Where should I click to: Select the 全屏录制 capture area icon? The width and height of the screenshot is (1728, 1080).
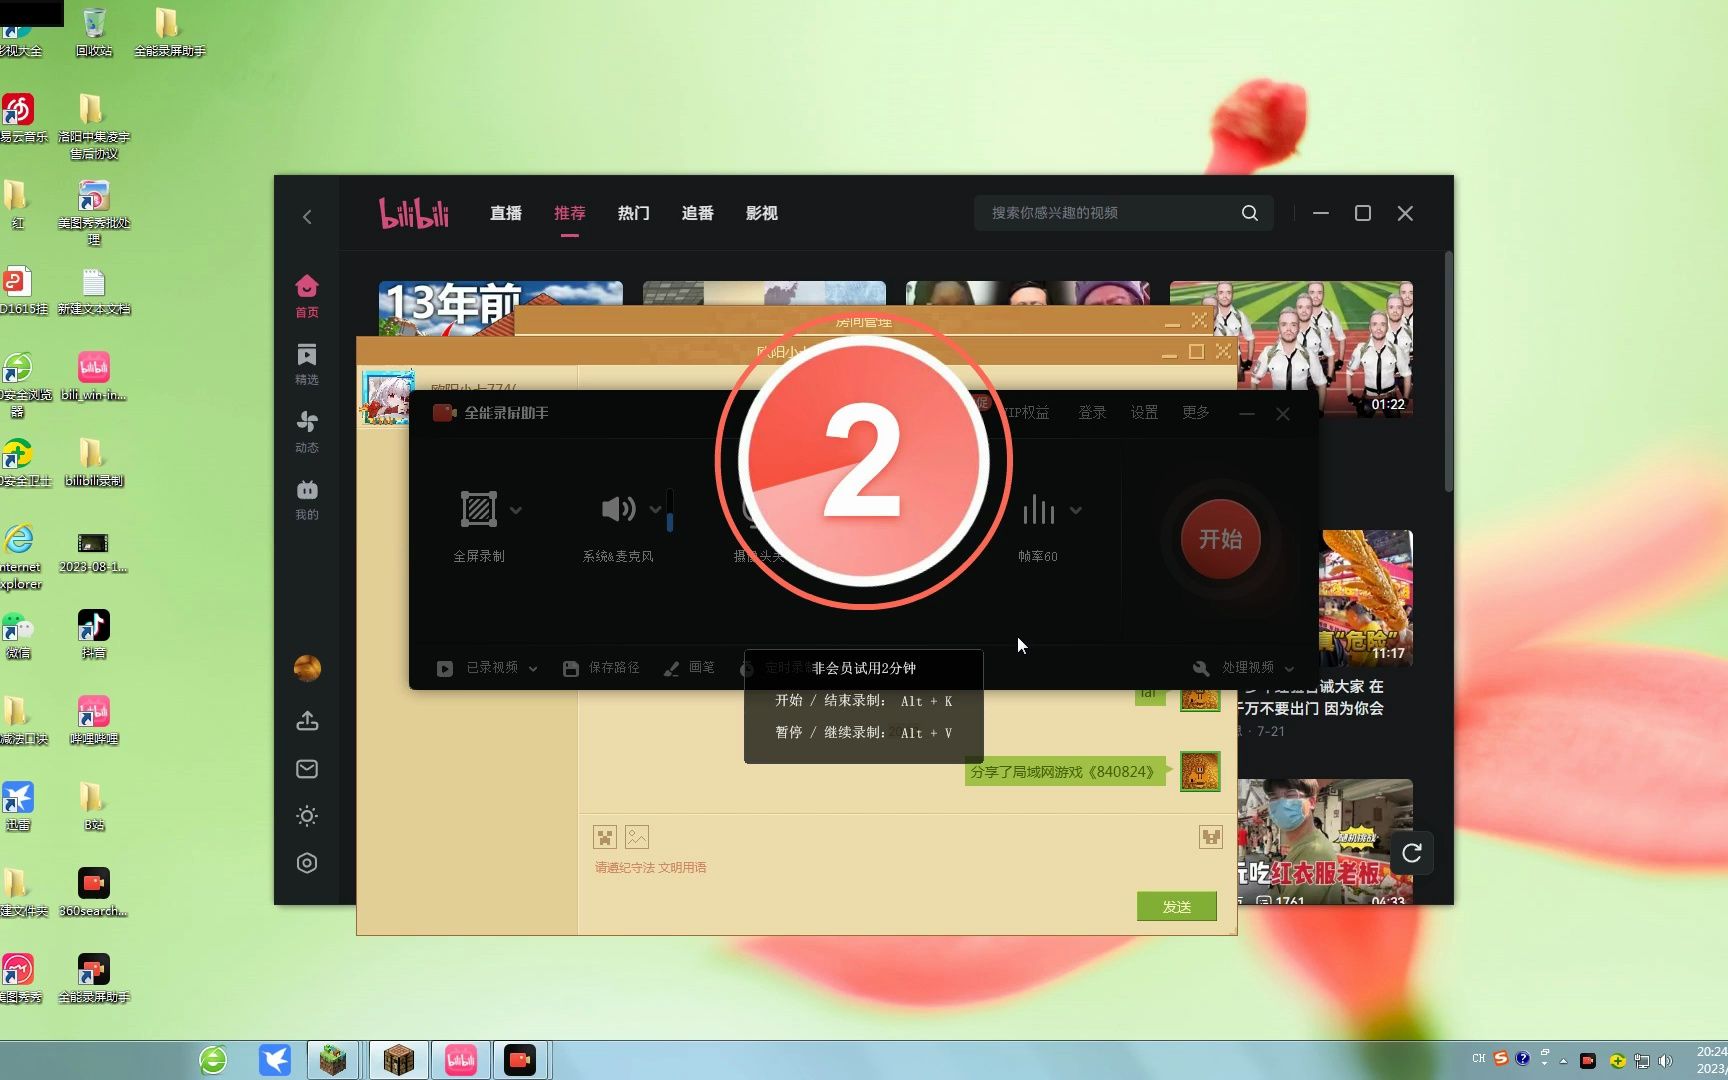coord(478,509)
